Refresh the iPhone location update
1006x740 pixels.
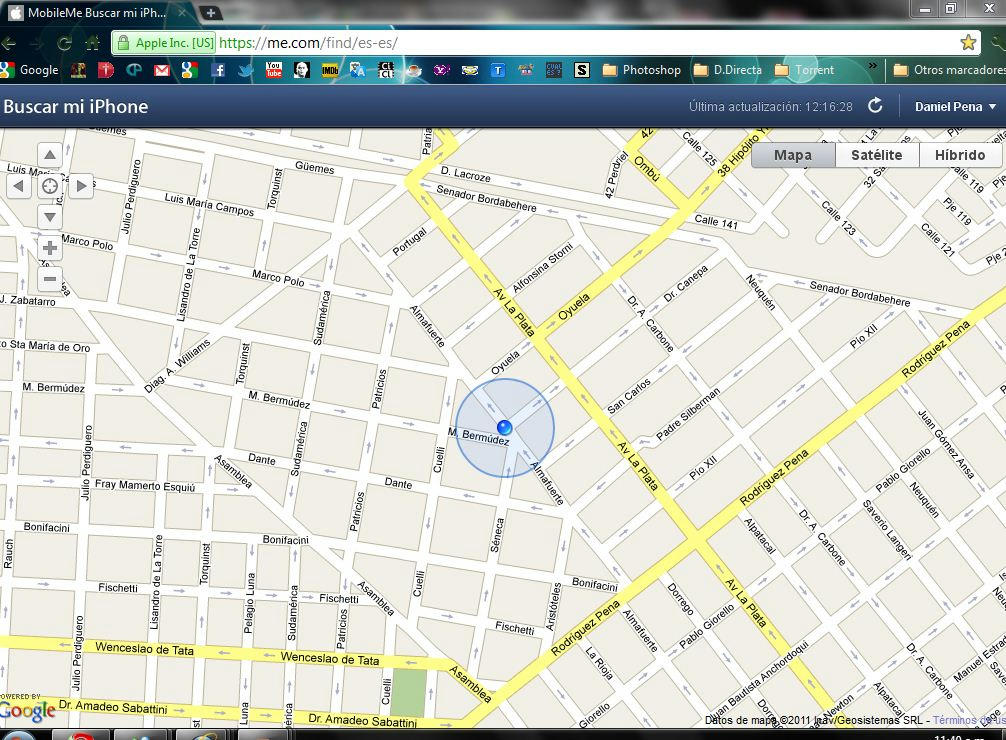click(875, 106)
